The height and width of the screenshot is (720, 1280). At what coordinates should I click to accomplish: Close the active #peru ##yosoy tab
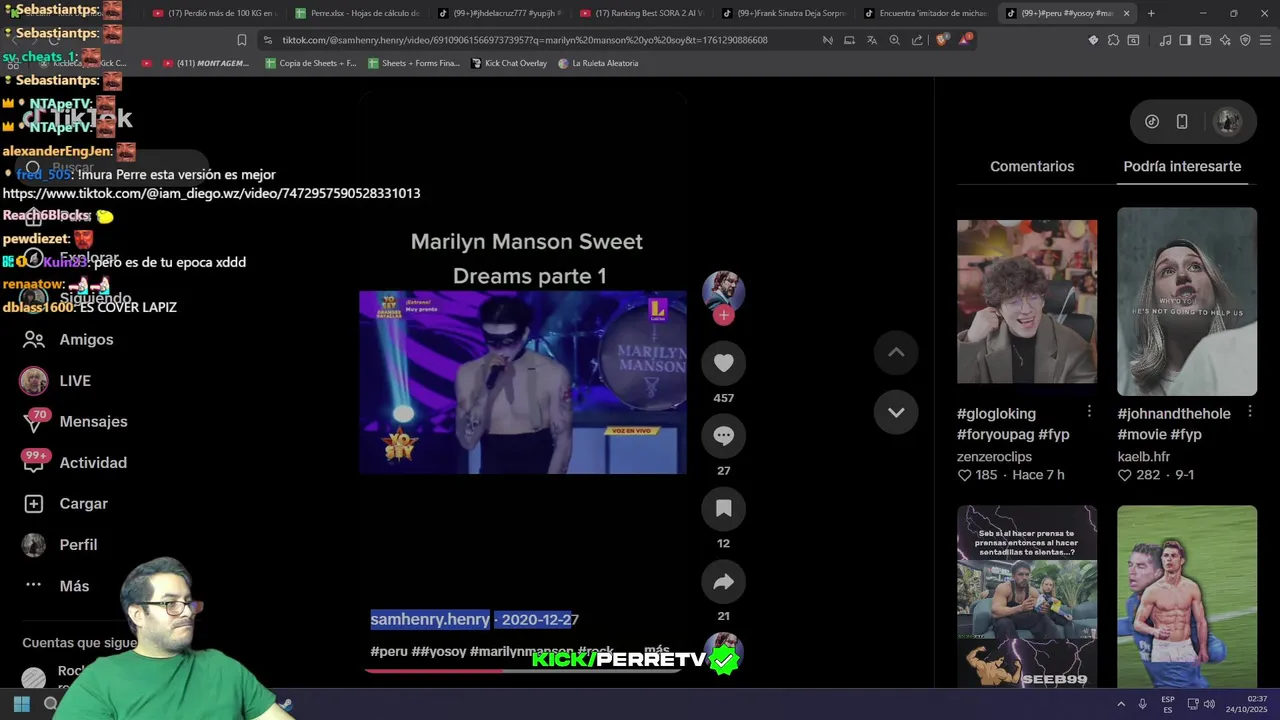tap(1127, 13)
